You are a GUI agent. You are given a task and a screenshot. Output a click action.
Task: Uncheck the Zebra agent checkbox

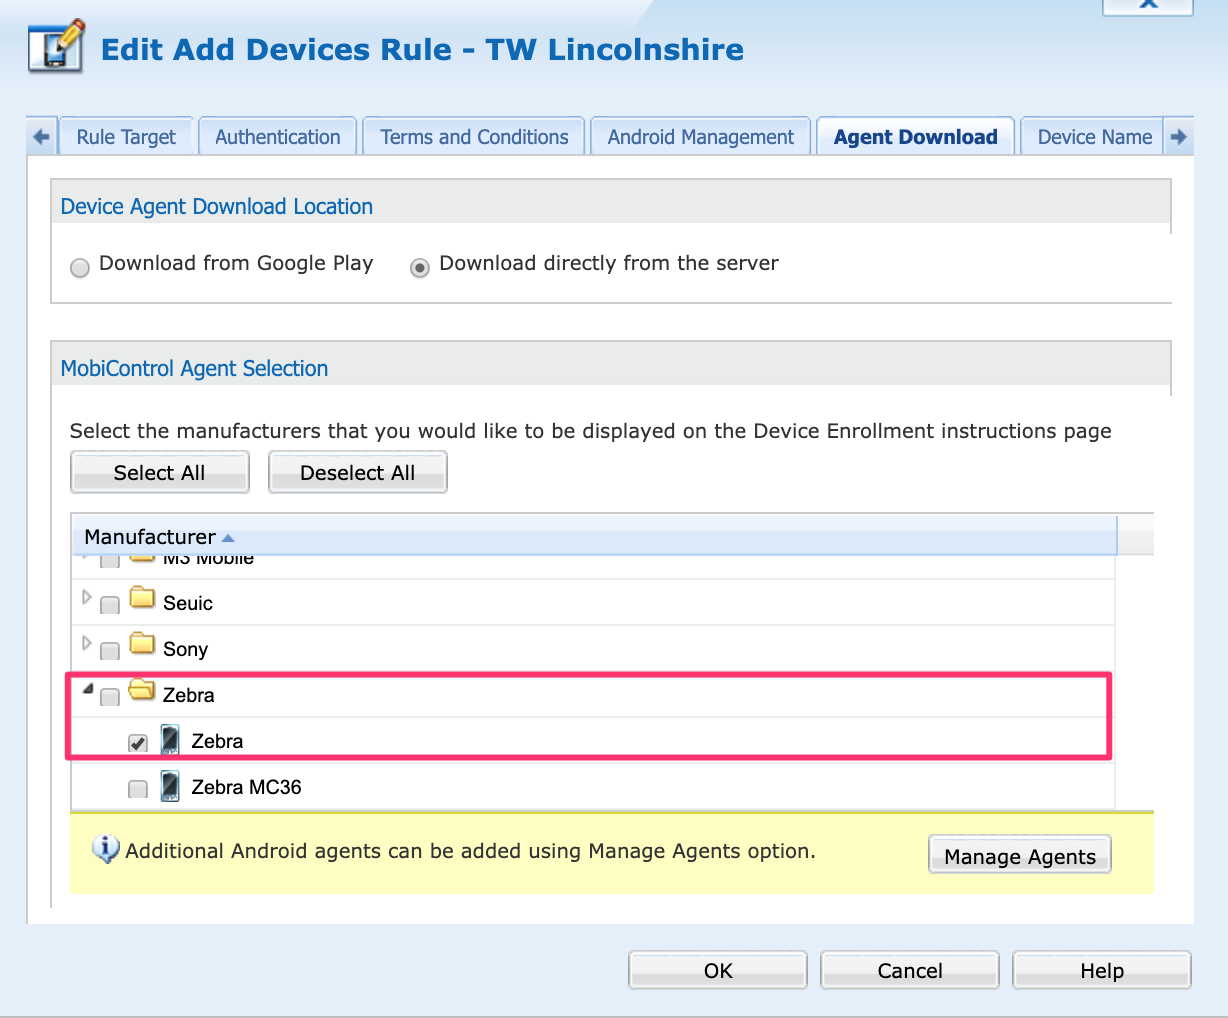pos(138,743)
